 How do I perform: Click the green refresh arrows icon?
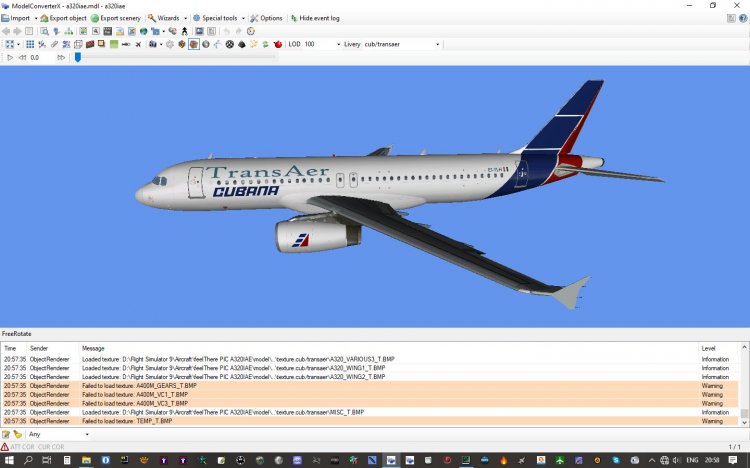point(265,44)
